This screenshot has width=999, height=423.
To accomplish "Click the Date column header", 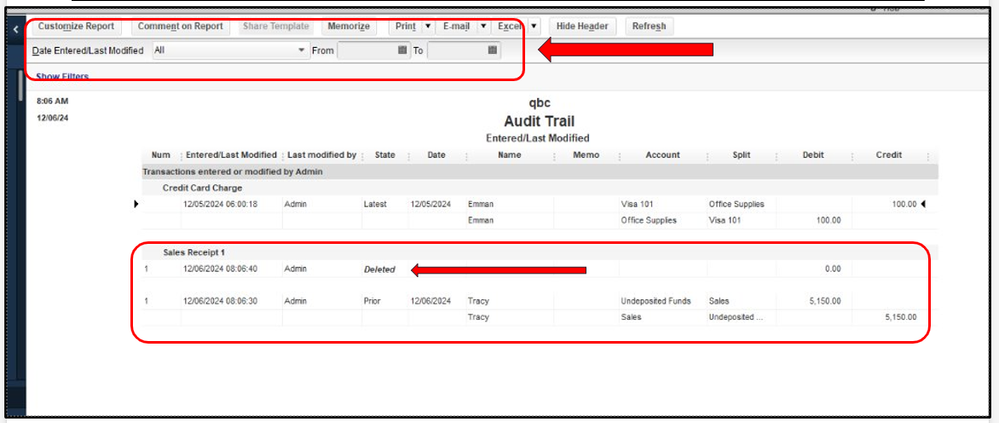I will tap(436, 155).
